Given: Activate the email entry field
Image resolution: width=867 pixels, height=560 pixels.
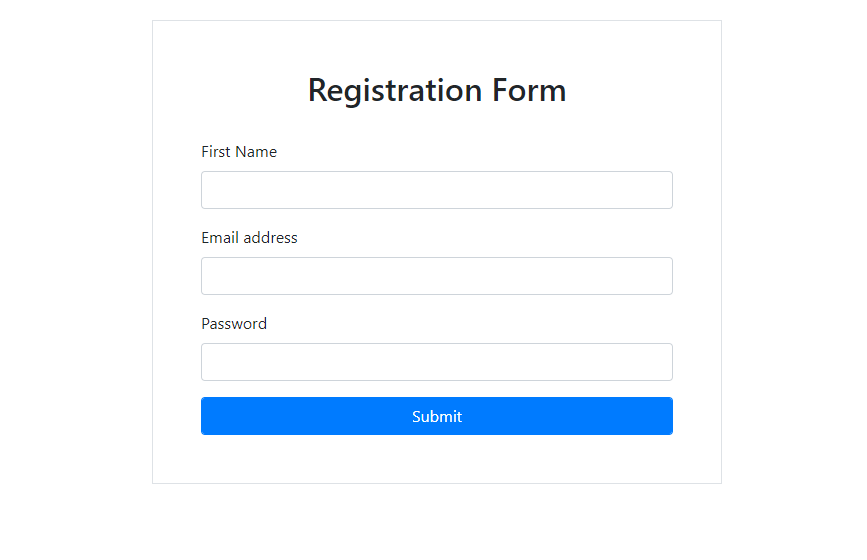Looking at the screenshot, I should click(x=436, y=276).
